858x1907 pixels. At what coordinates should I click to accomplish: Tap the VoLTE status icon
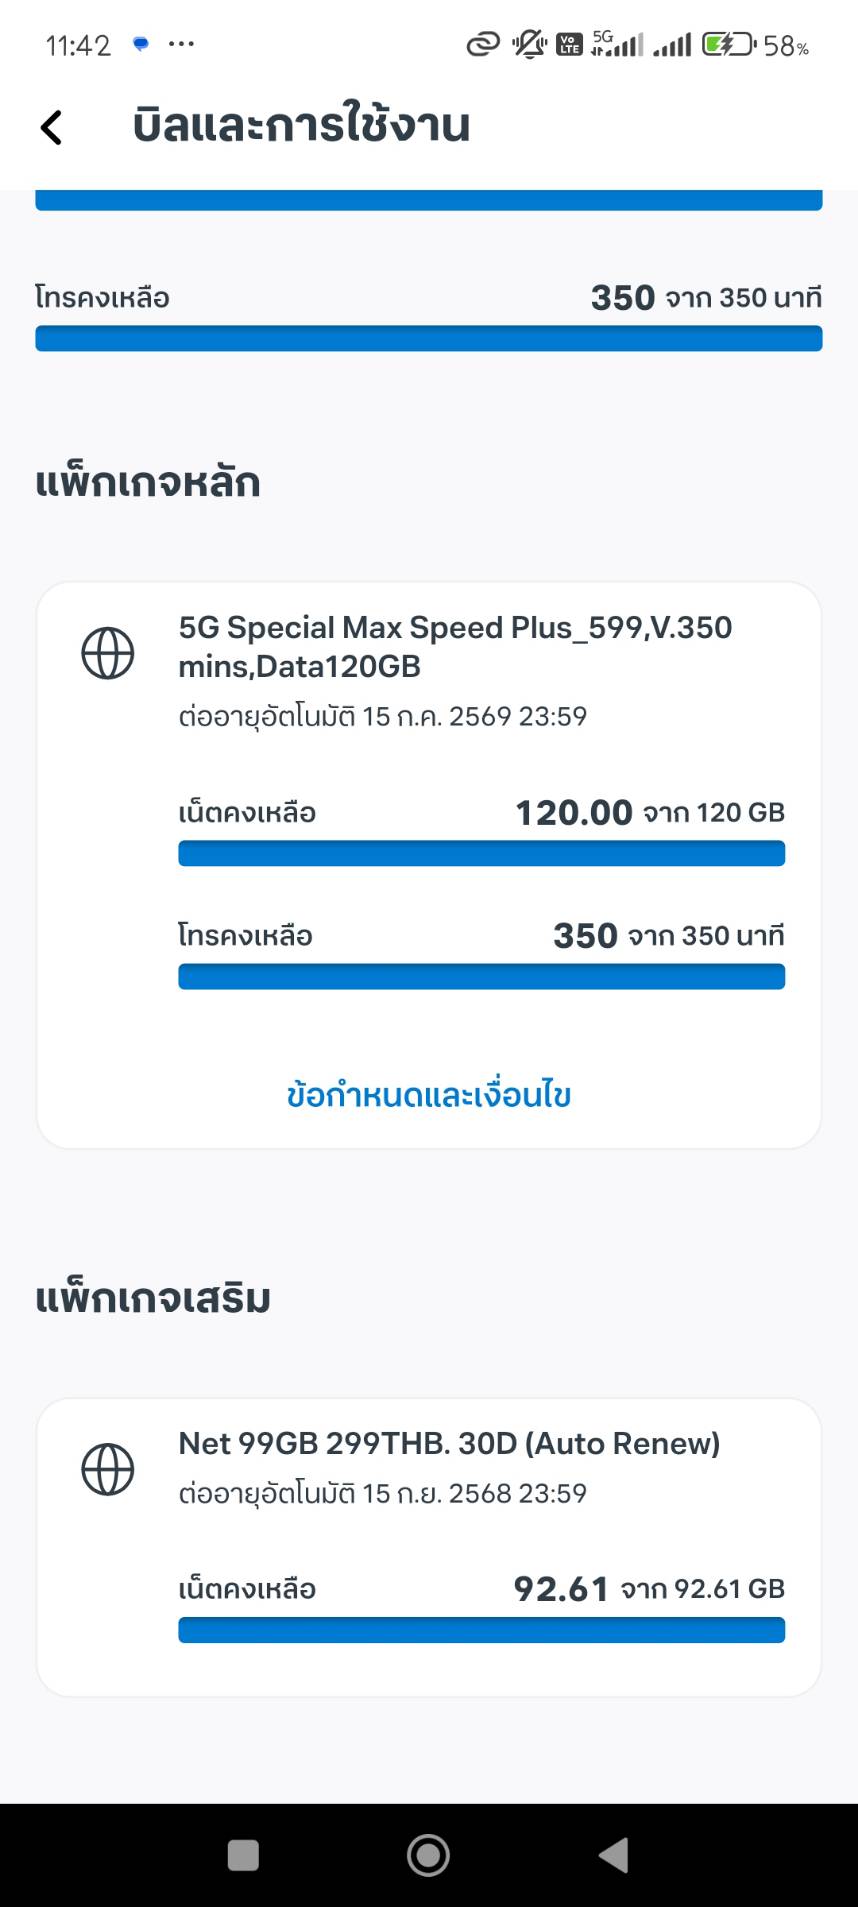point(569,44)
